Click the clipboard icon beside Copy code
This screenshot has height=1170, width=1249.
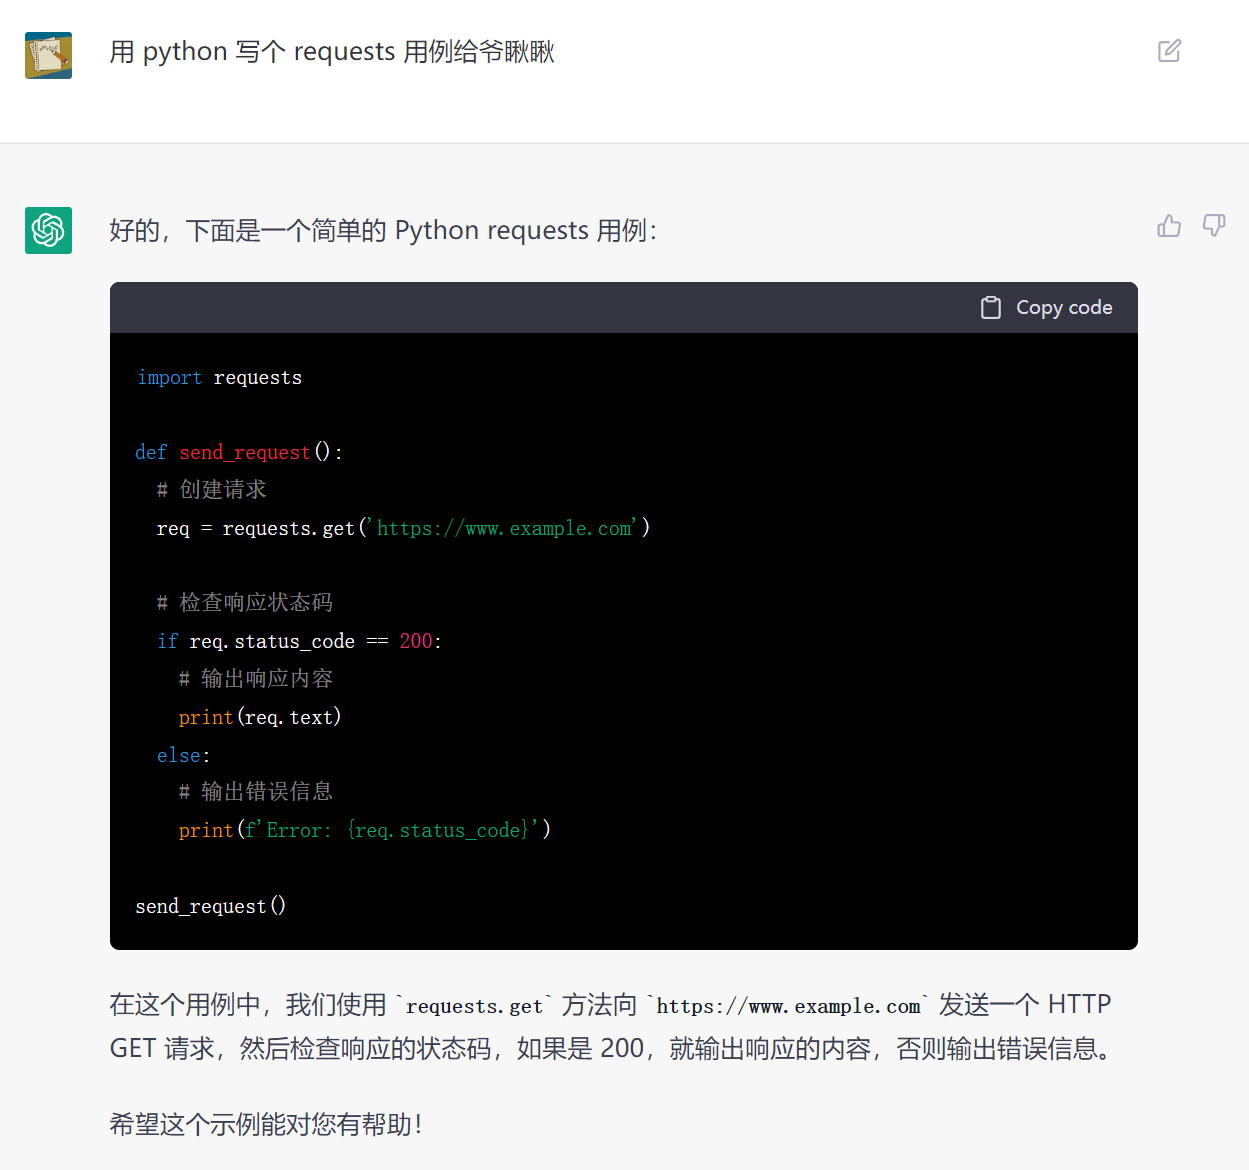[x=991, y=307]
